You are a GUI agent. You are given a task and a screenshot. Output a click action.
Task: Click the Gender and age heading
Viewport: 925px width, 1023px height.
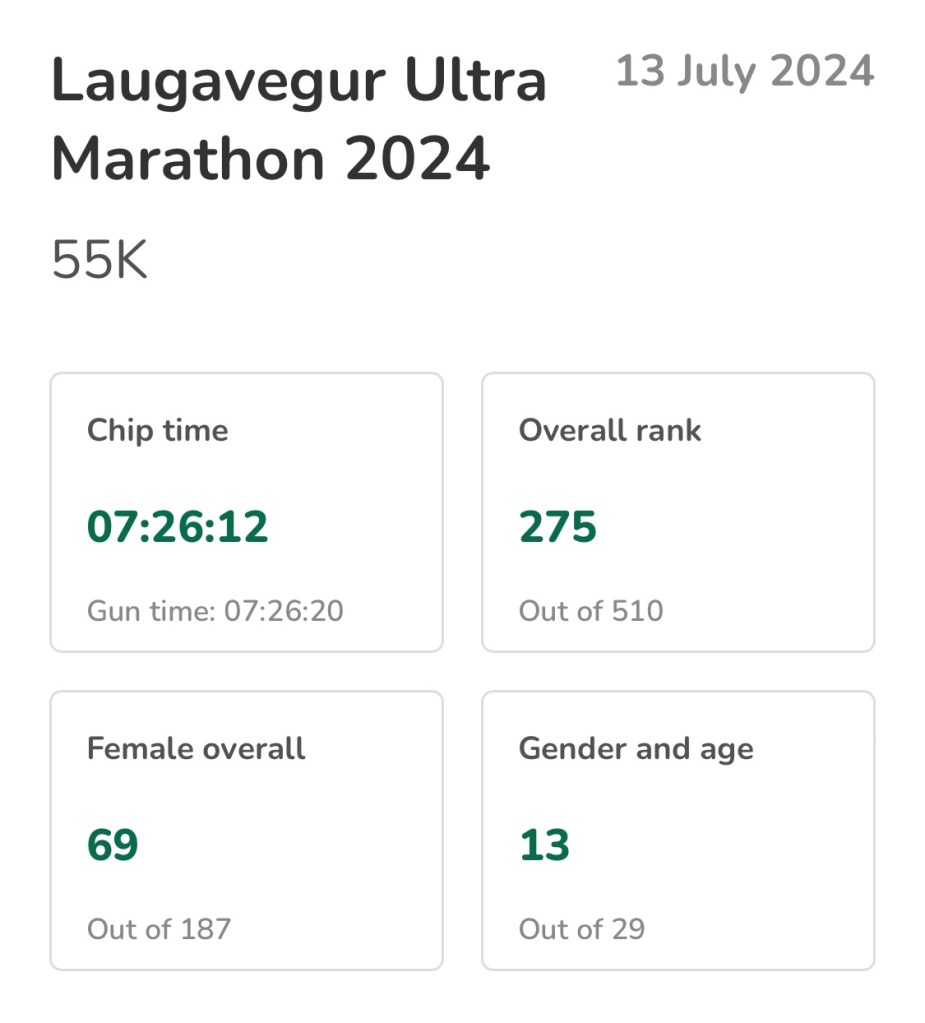point(636,749)
